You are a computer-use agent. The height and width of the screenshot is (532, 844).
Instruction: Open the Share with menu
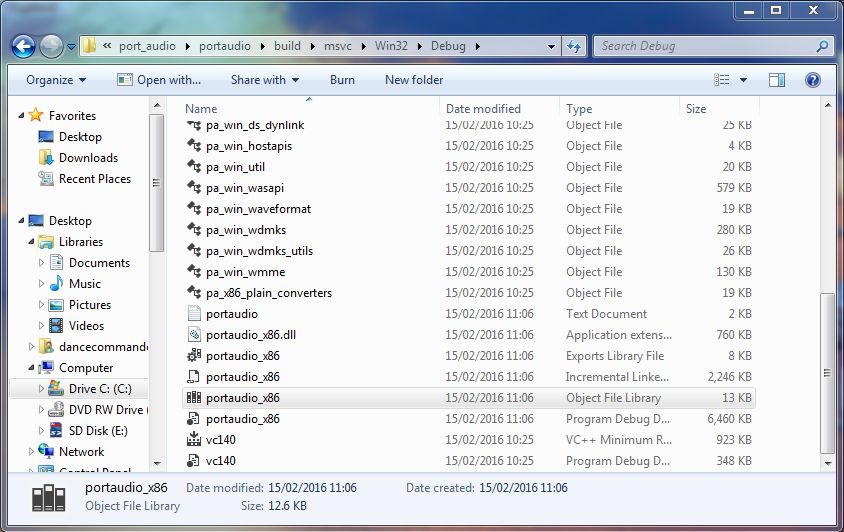265,80
